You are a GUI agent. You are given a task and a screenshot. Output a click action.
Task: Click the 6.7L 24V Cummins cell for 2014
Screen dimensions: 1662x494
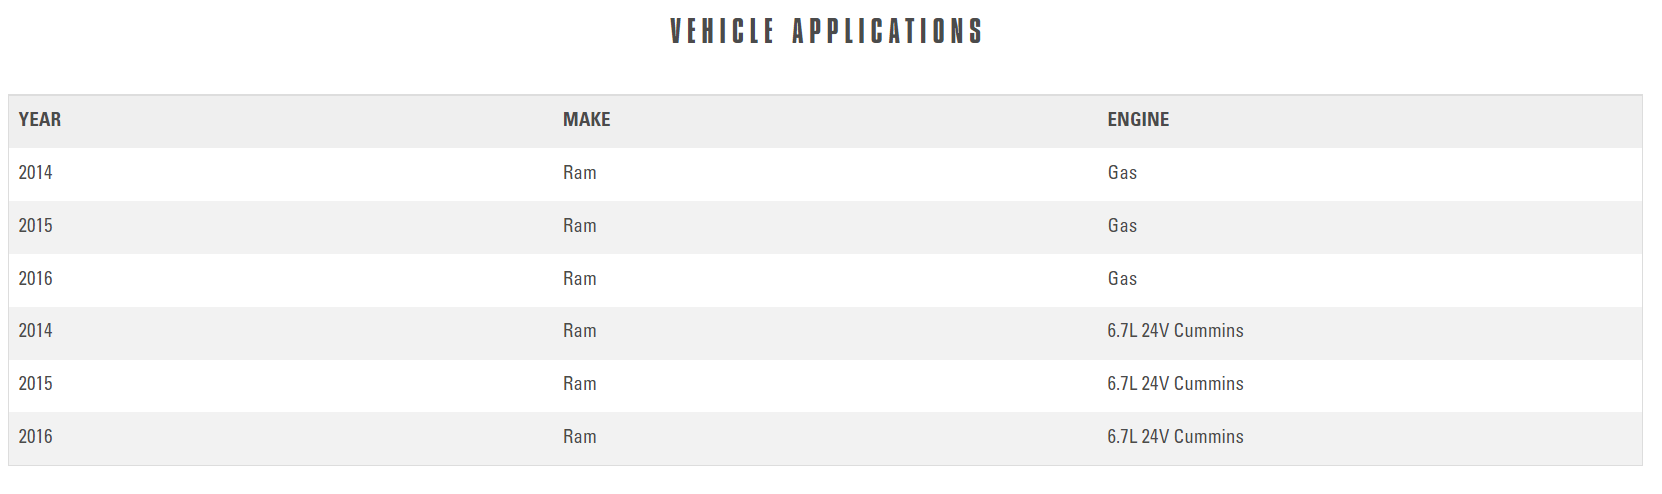pyautogui.click(x=1175, y=331)
